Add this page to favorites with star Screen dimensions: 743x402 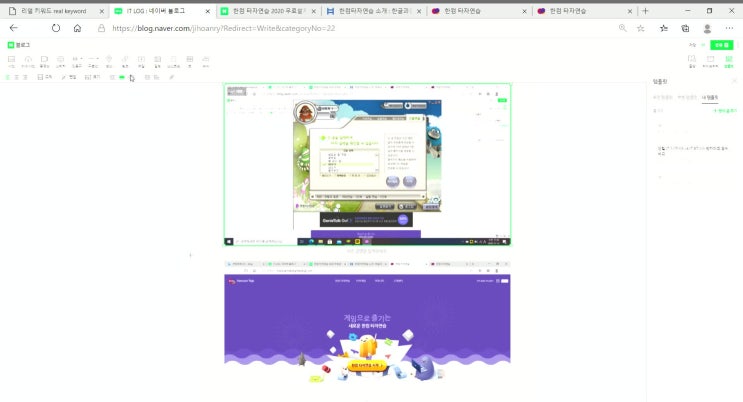pos(641,28)
